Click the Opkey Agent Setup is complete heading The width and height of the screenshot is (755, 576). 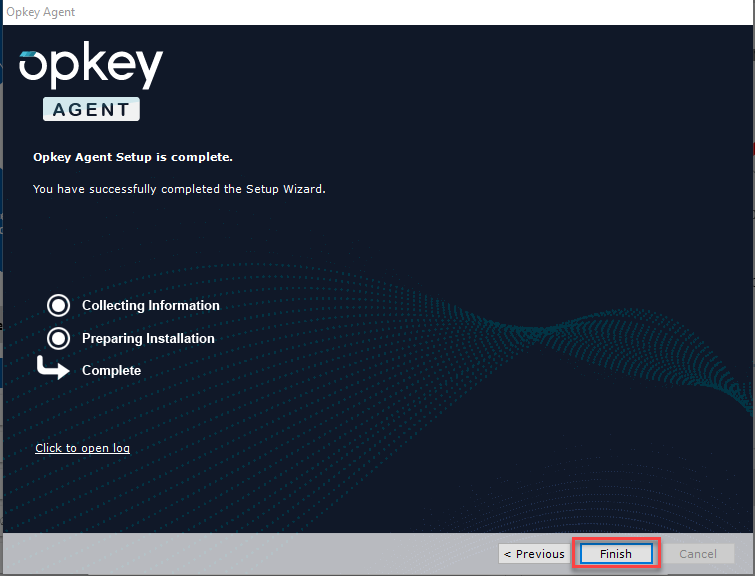(x=133, y=157)
